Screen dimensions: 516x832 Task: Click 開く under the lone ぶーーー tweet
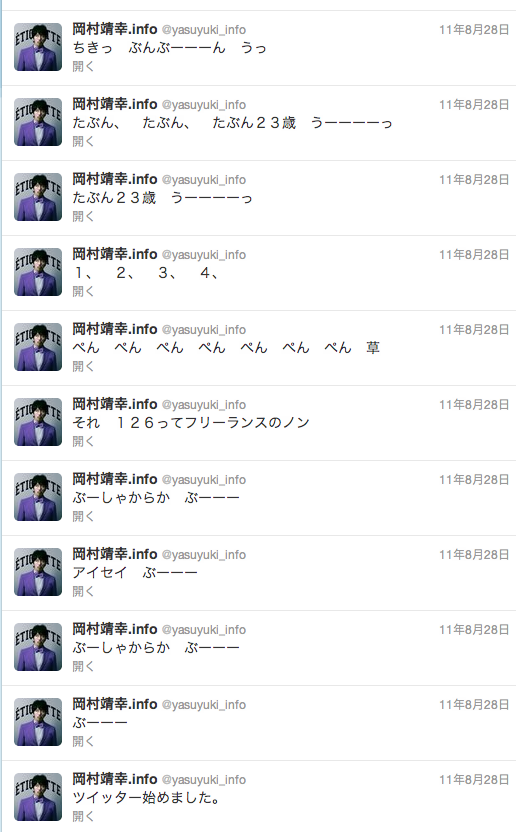(83, 741)
